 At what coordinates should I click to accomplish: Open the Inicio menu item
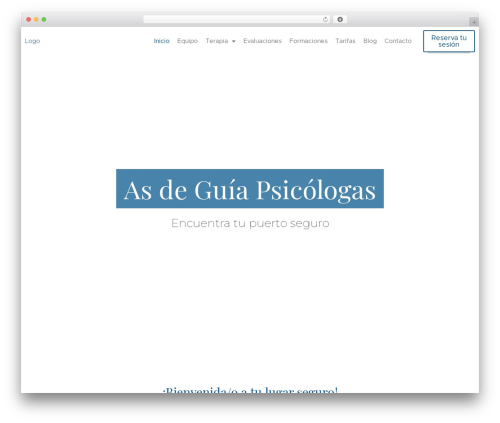coord(161,41)
